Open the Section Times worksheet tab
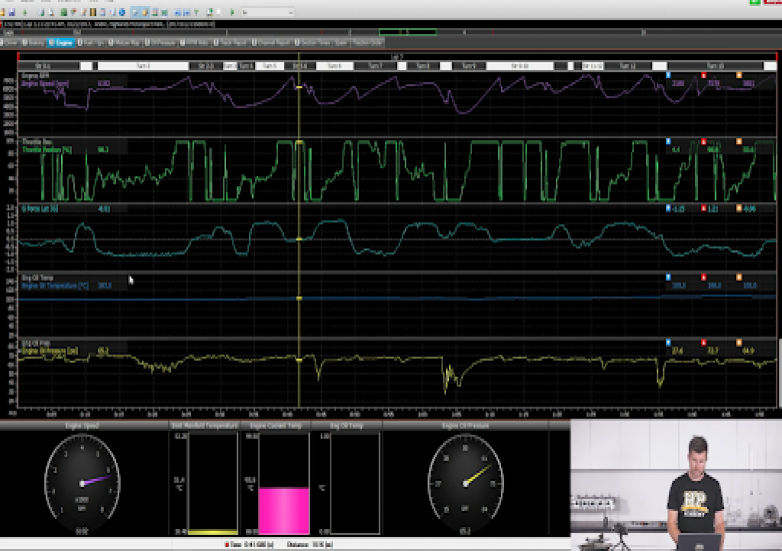The image size is (782, 551). pos(313,43)
